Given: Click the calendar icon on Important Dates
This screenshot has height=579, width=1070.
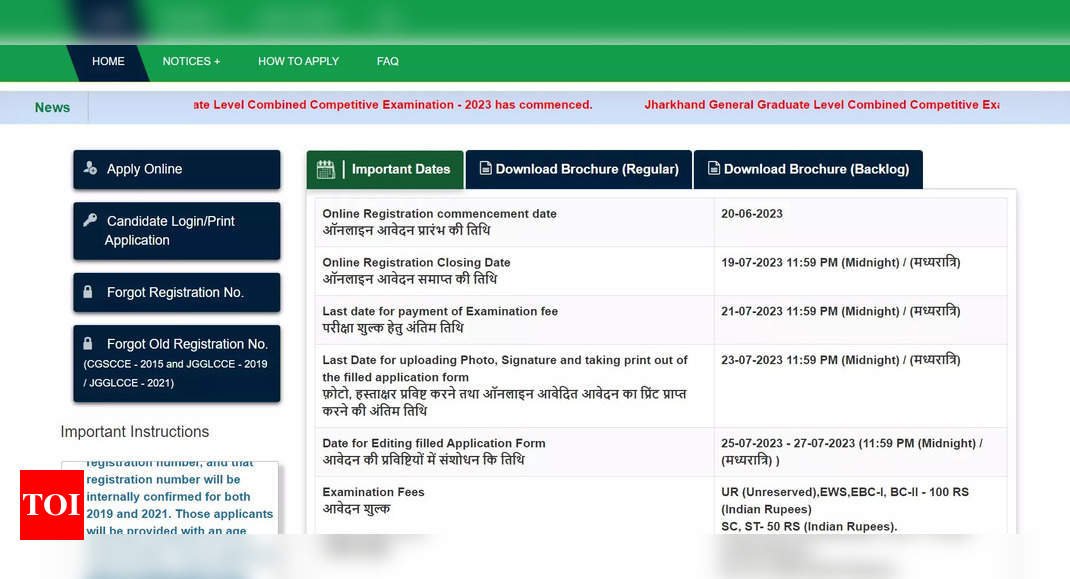Looking at the screenshot, I should coord(326,169).
